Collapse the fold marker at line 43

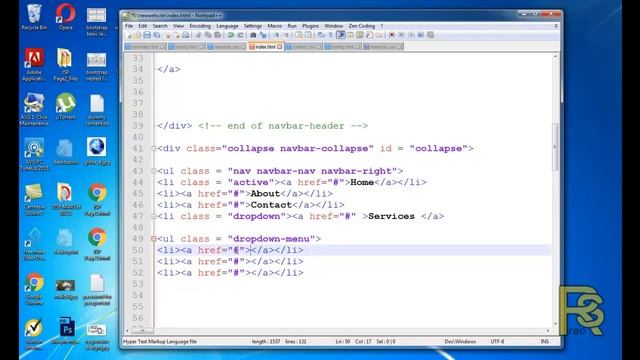(x=154, y=171)
